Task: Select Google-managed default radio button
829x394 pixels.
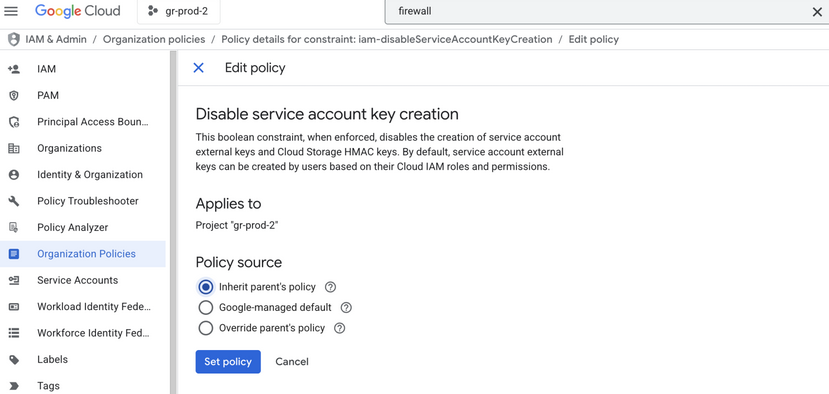Action: [x=206, y=308]
